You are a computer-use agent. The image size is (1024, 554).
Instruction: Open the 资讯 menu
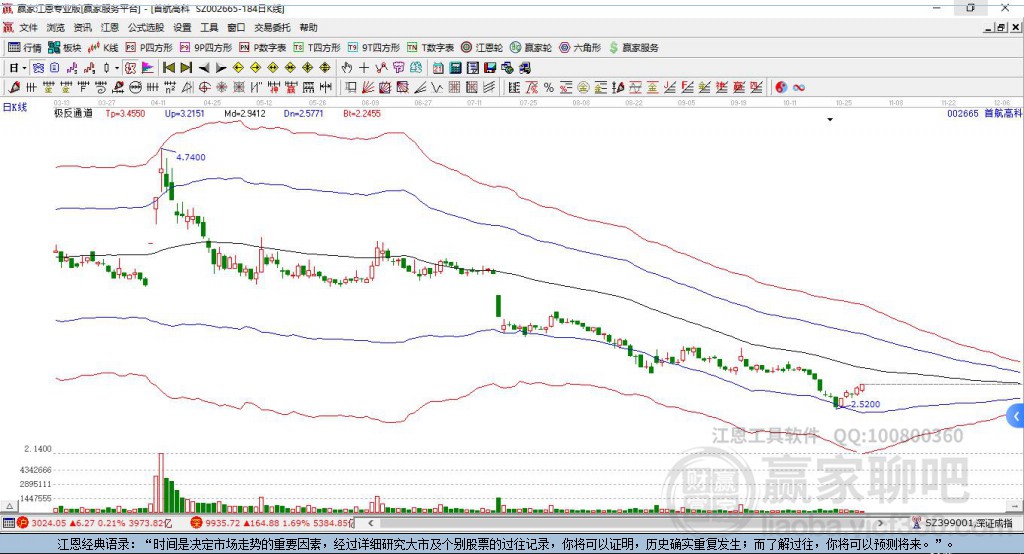pos(82,27)
